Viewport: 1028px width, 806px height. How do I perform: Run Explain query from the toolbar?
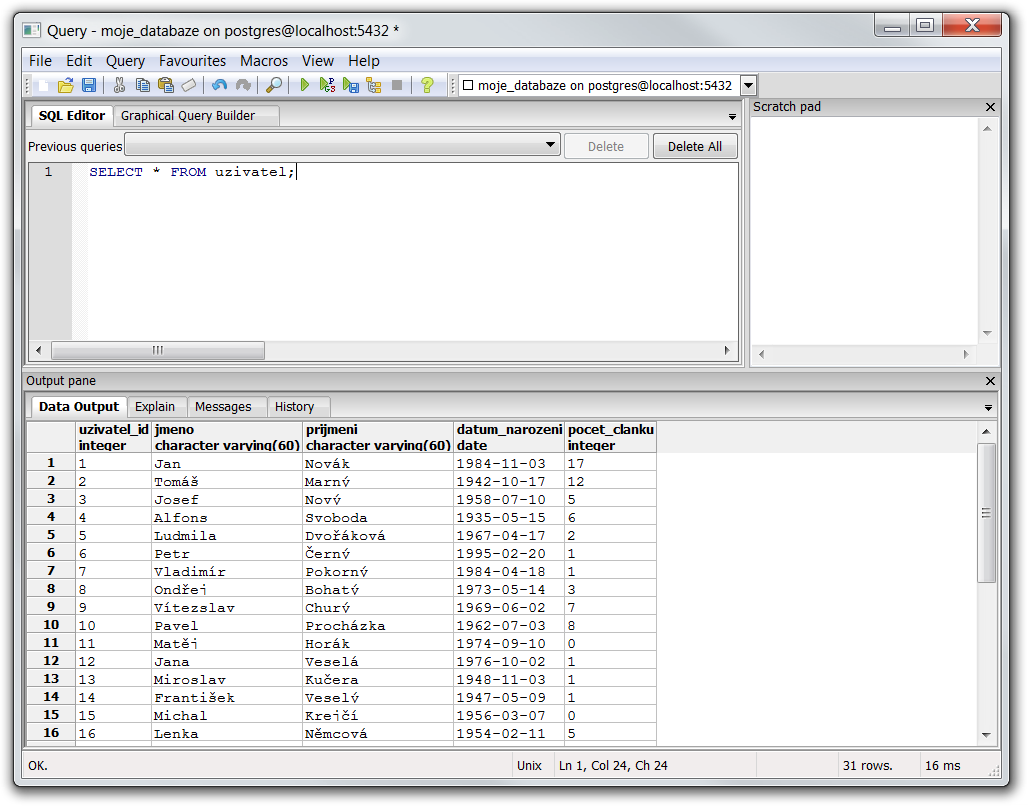pyautogui.click(x=373, y=85)
